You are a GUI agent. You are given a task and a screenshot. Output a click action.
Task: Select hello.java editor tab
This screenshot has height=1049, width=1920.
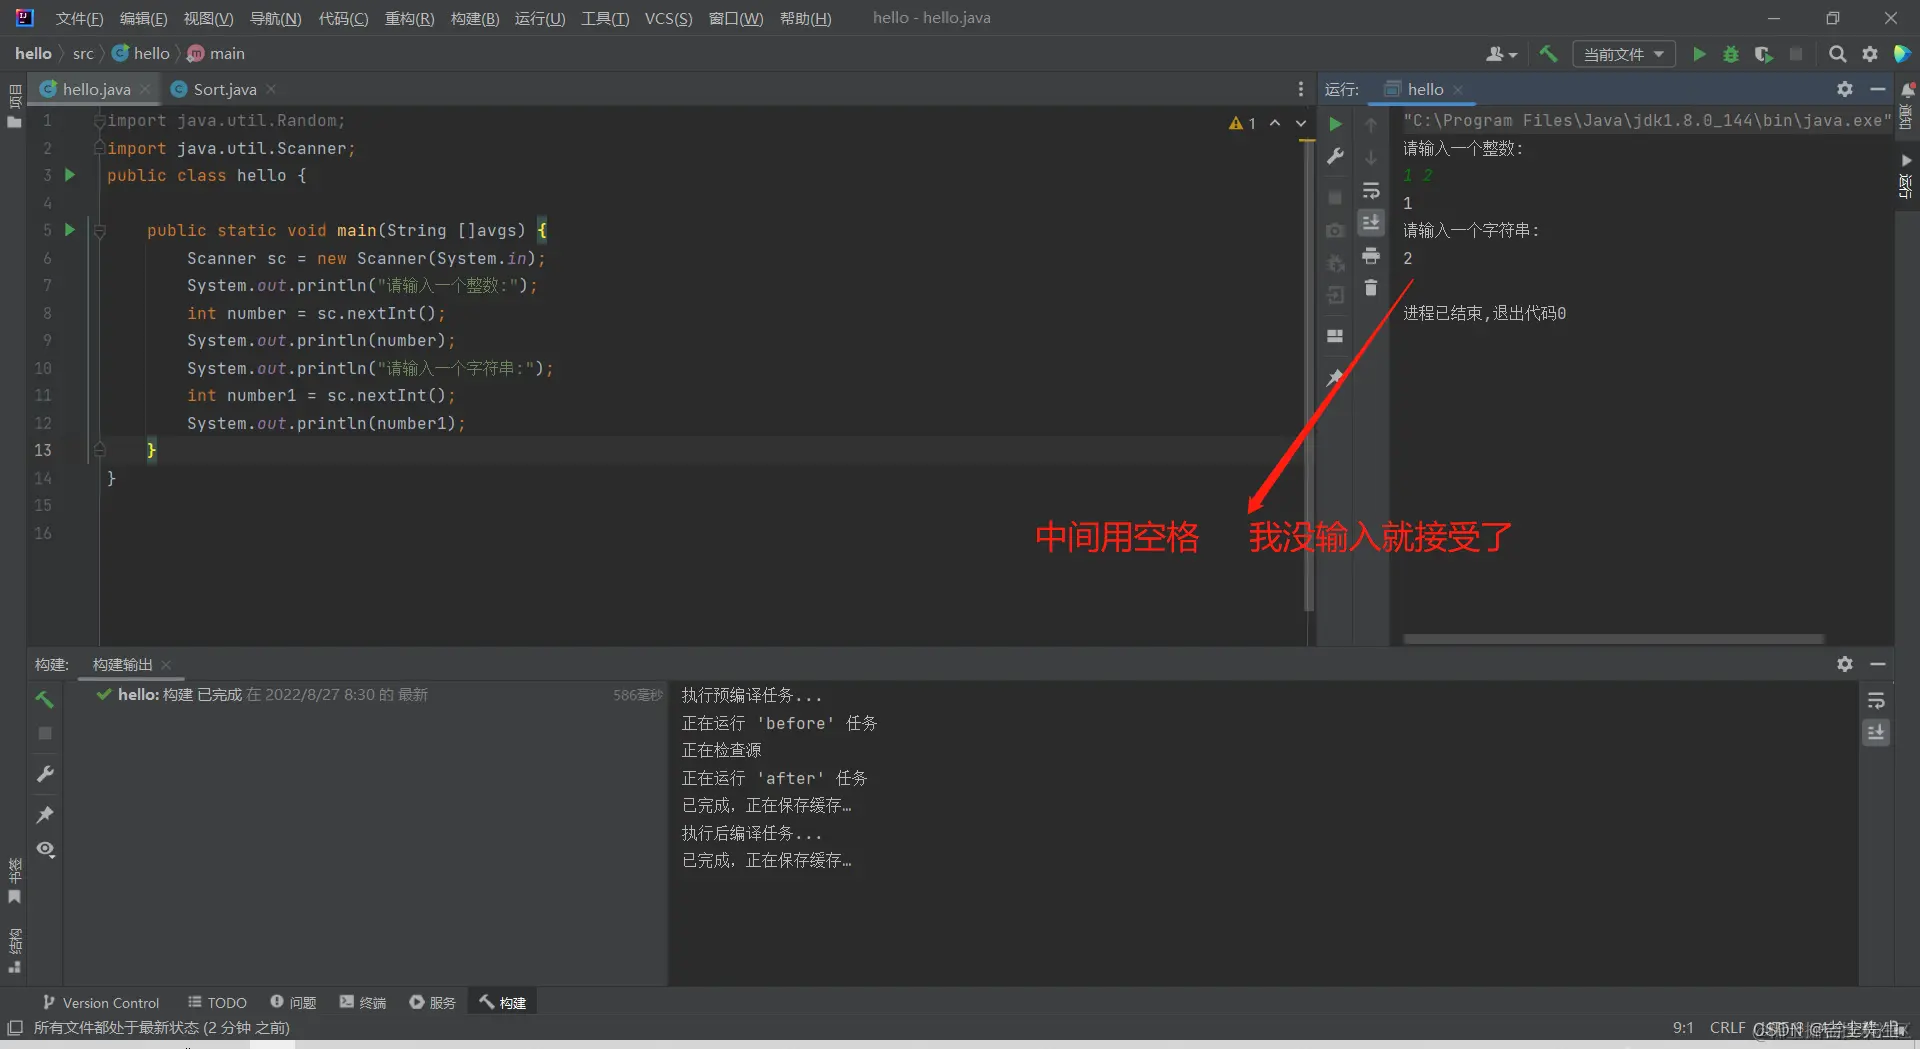pos(96,89)
